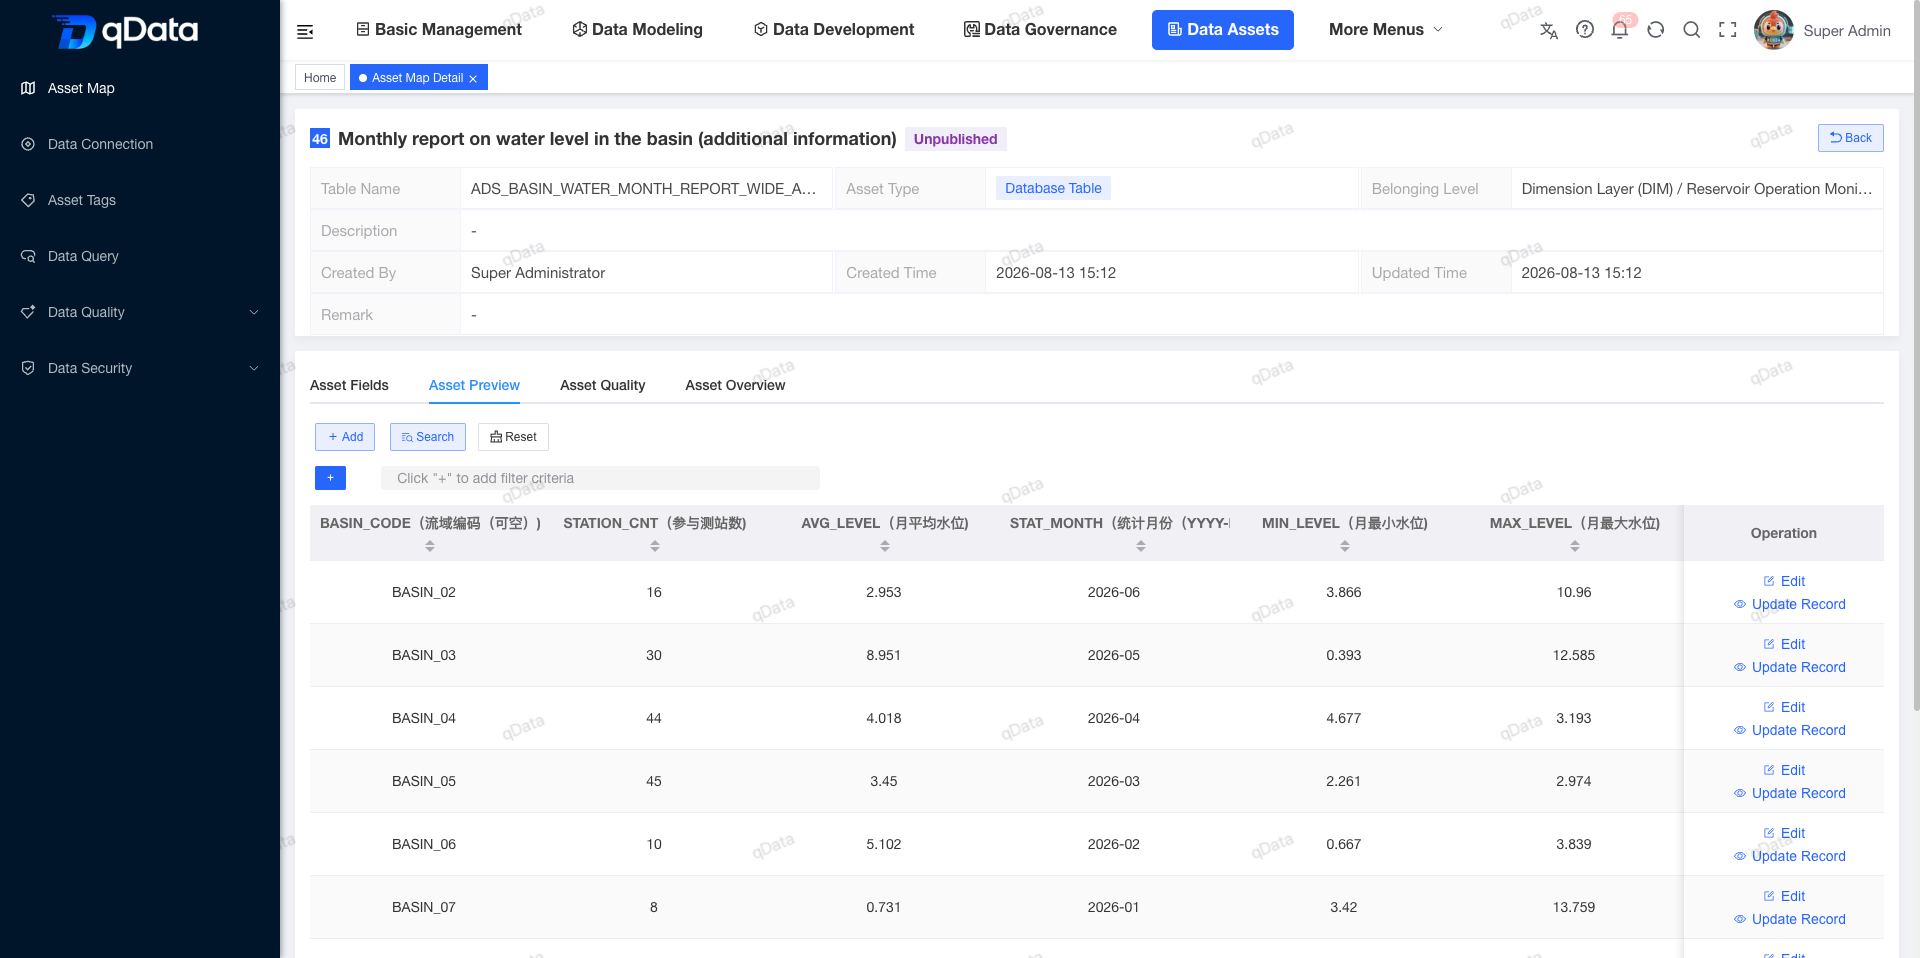1920x958 pixels.
Task: Open Basic Management top menu
Action: [439, 30]
